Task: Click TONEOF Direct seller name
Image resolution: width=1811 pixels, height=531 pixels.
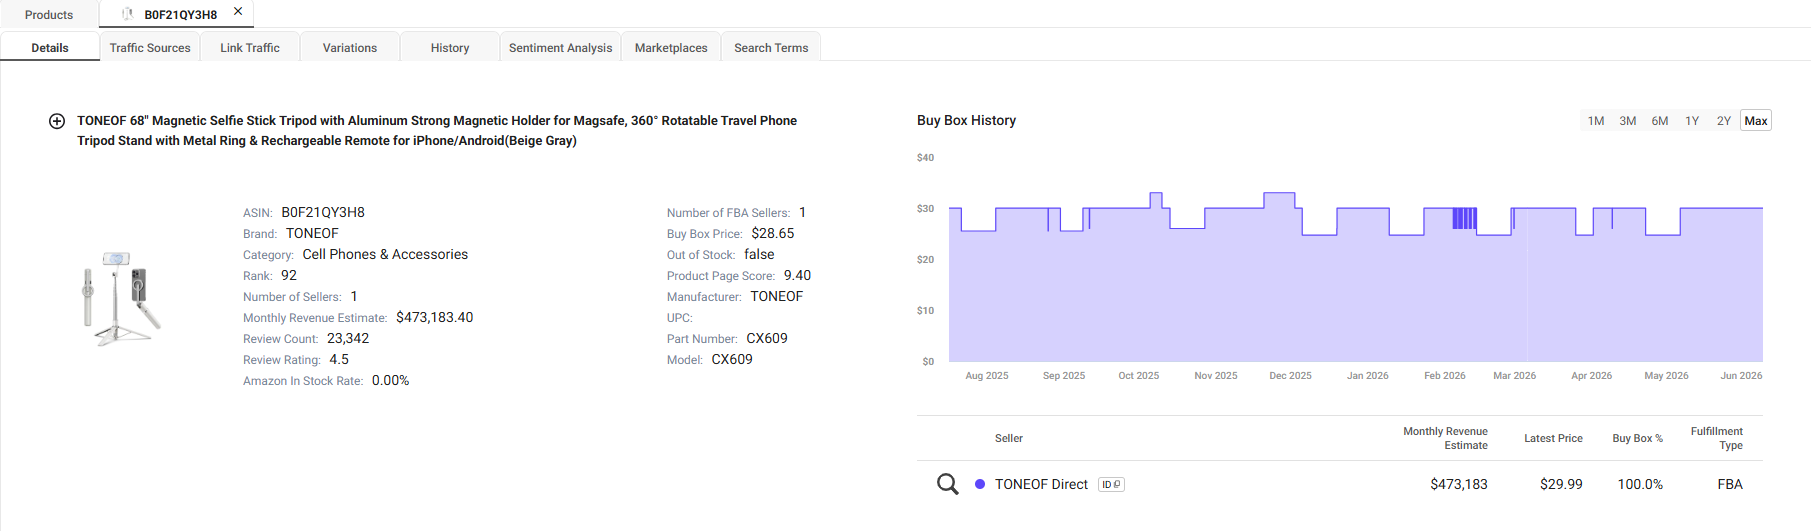Action: coord(1041,484)
